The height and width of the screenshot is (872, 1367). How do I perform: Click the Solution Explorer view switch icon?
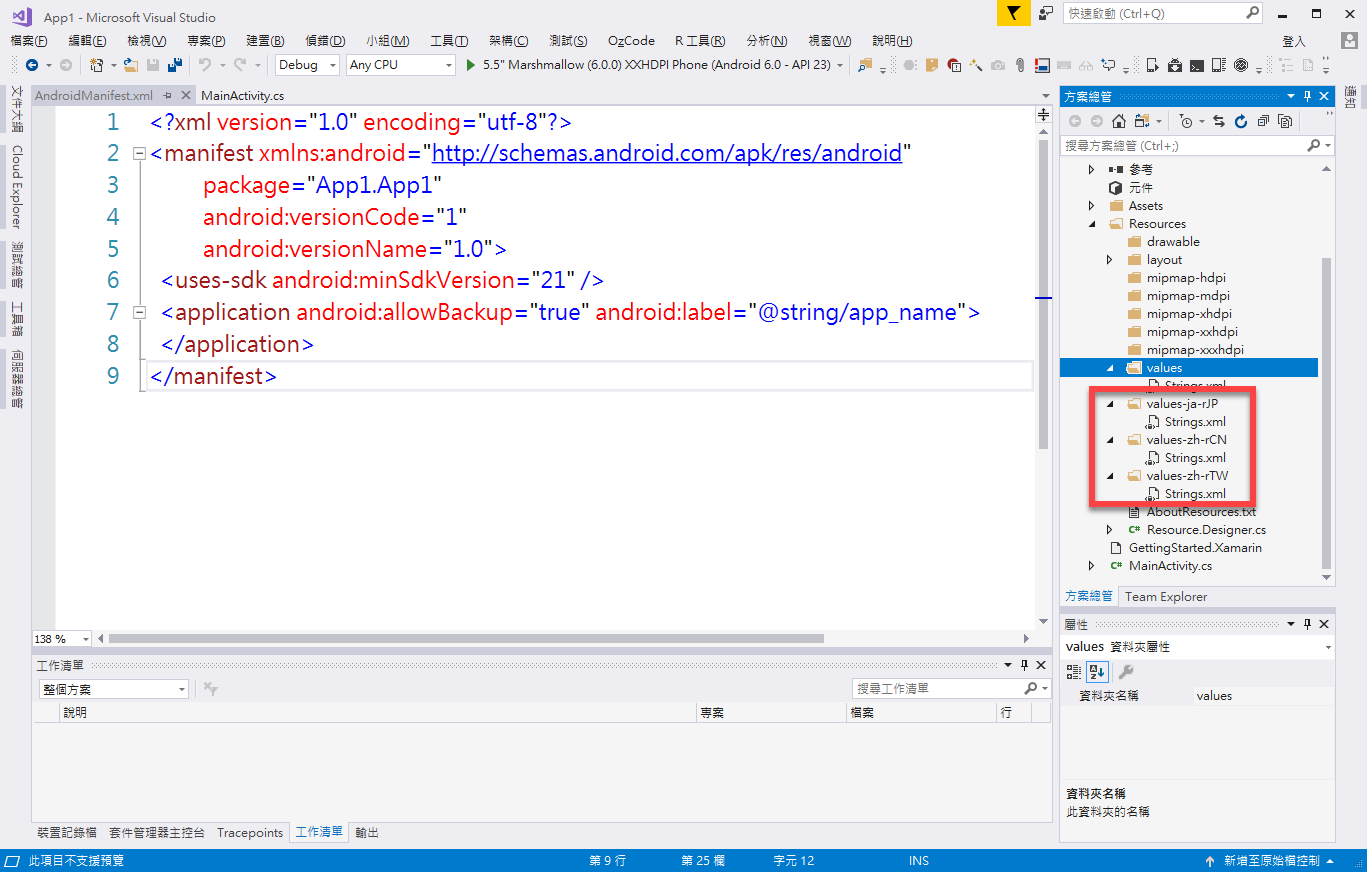tap(1142, 121)
